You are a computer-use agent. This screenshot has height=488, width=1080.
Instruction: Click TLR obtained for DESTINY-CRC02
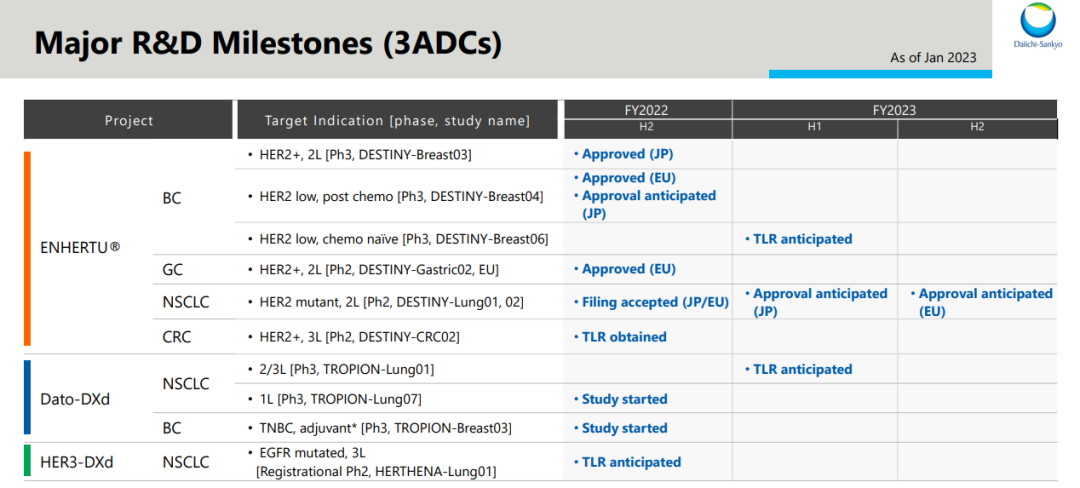tap(624, 337)
